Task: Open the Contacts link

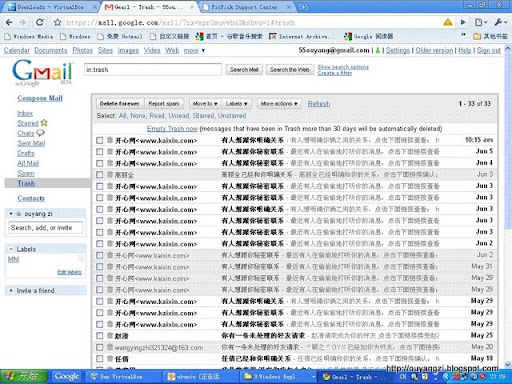Action: click(31, 198)
